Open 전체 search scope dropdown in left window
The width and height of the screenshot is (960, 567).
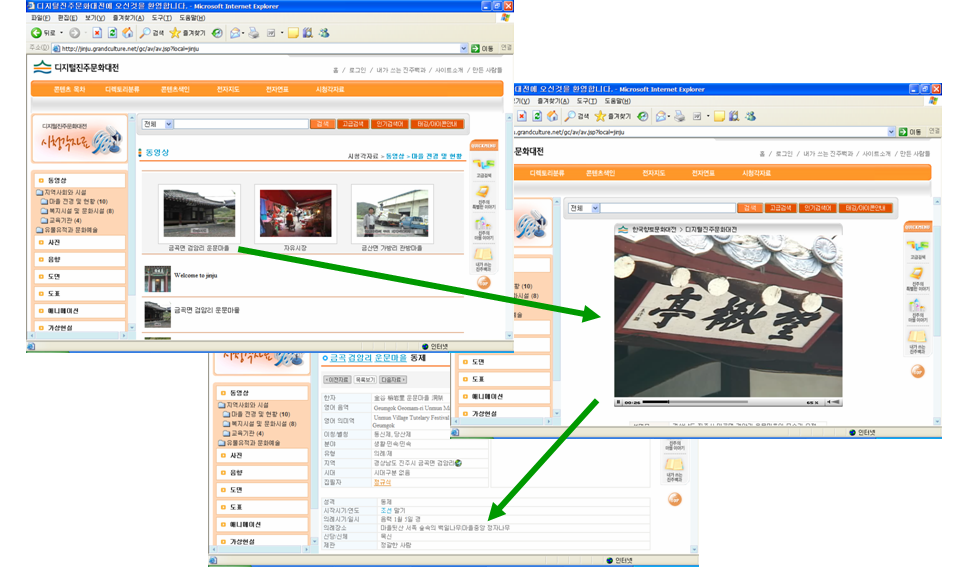pos(157,124)
